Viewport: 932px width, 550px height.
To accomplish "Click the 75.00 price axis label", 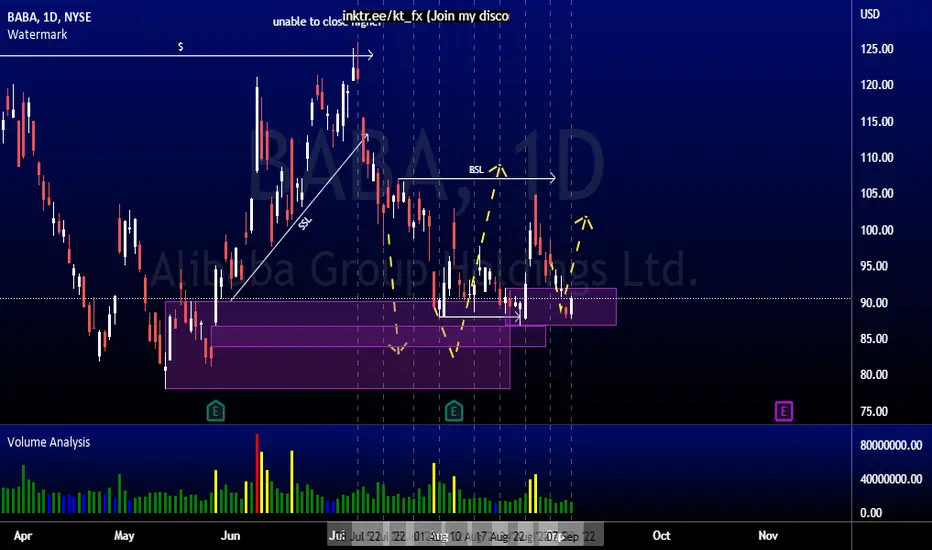I will [874, 411].
